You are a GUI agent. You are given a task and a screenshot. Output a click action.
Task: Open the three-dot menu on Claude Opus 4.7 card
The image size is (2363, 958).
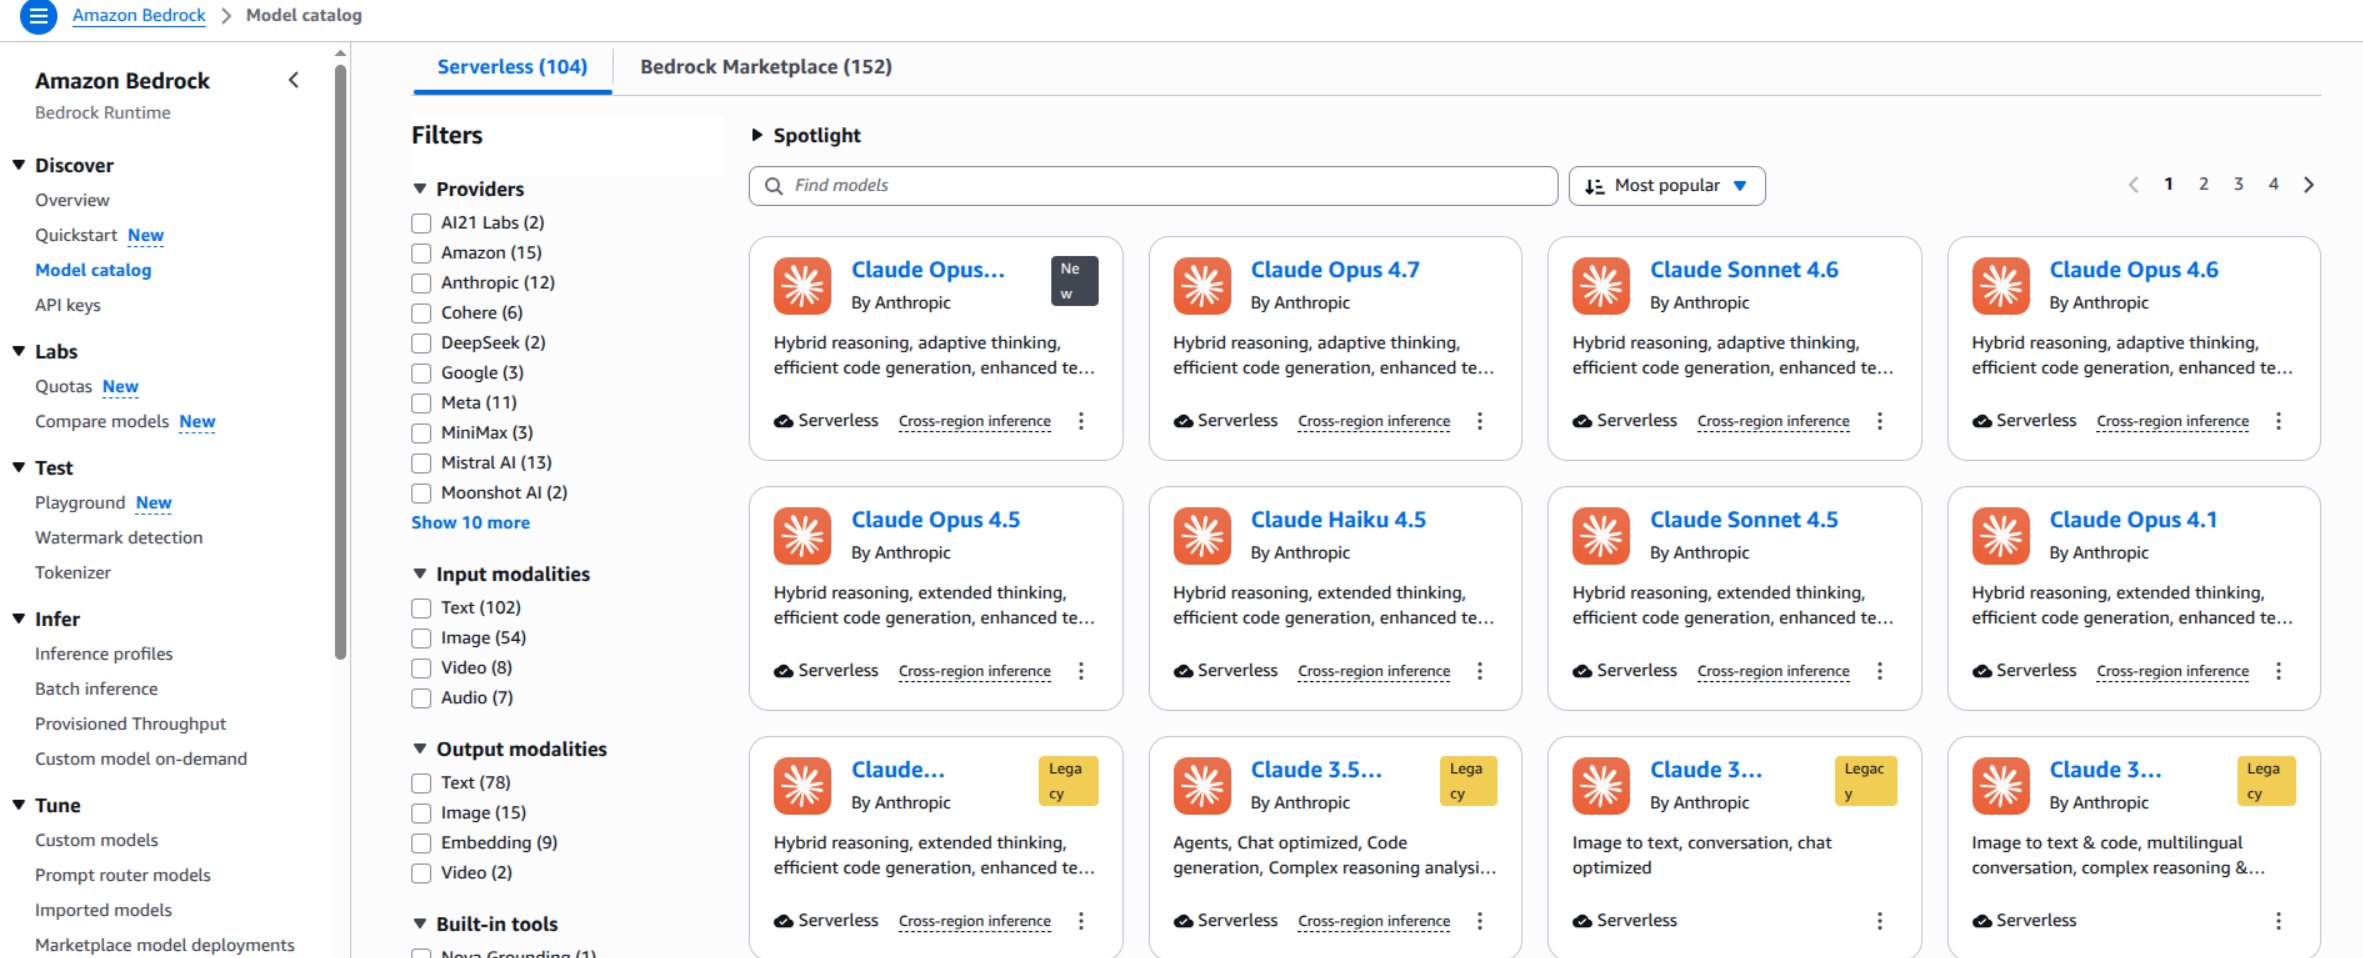pyautogui.click(x=1480, y=421)
